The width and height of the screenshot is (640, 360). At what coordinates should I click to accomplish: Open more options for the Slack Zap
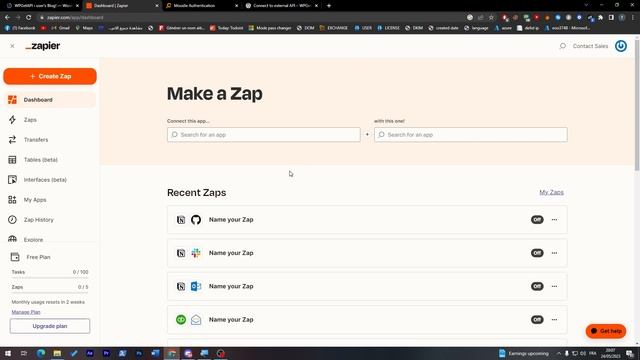tap(554, 253)
